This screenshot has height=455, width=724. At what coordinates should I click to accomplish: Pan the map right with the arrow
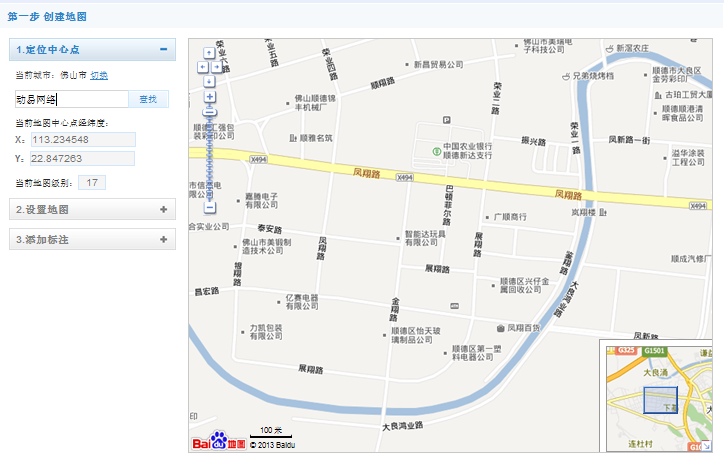pyautogui.click(x=216, y=66)
